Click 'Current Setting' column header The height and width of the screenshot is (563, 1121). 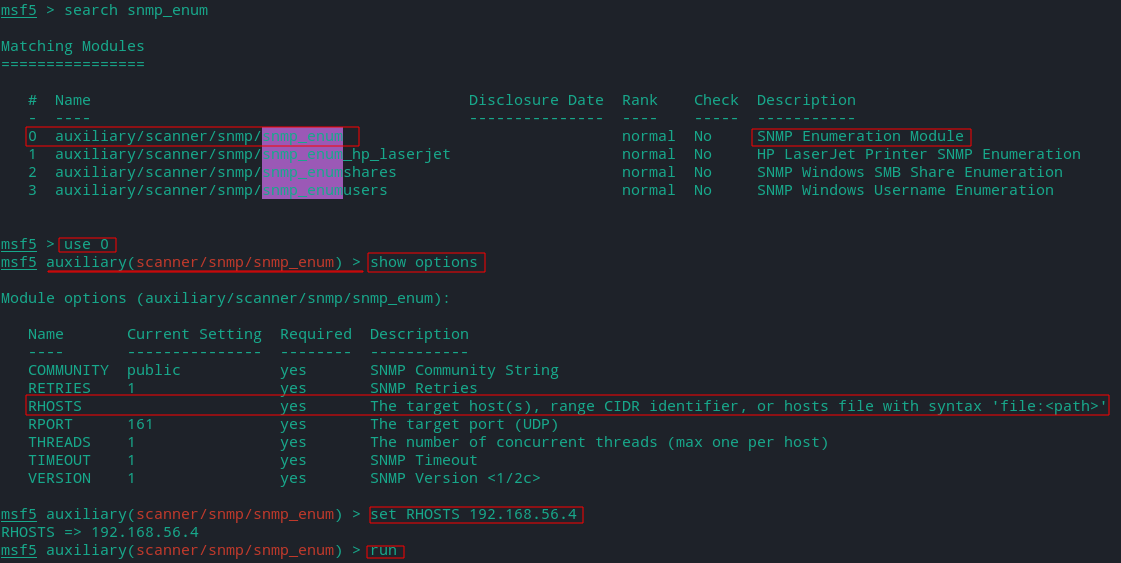point(194,334)
